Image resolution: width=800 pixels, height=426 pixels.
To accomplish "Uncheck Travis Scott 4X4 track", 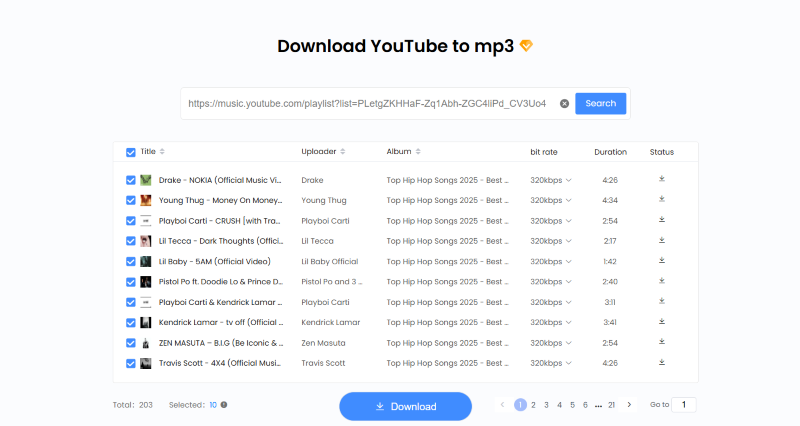I will click(131, 363).
